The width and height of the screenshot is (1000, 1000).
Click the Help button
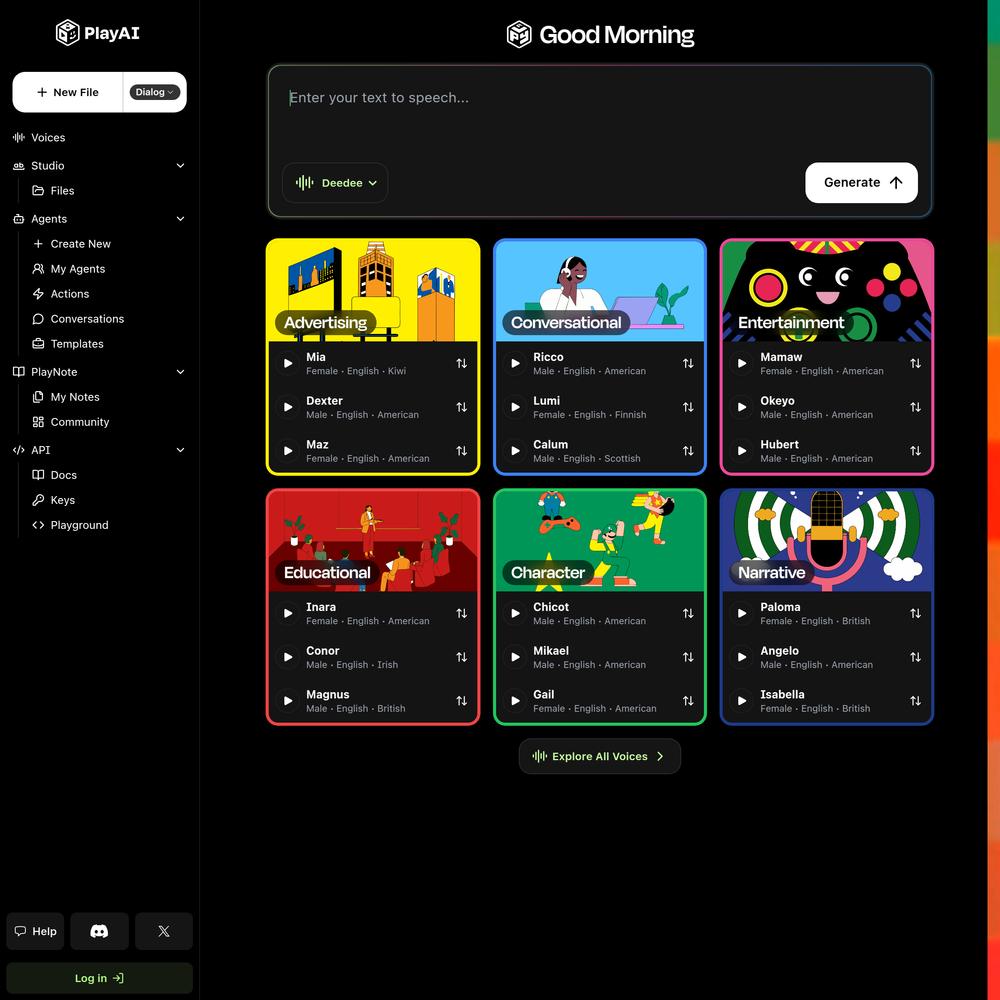[36, 931]
